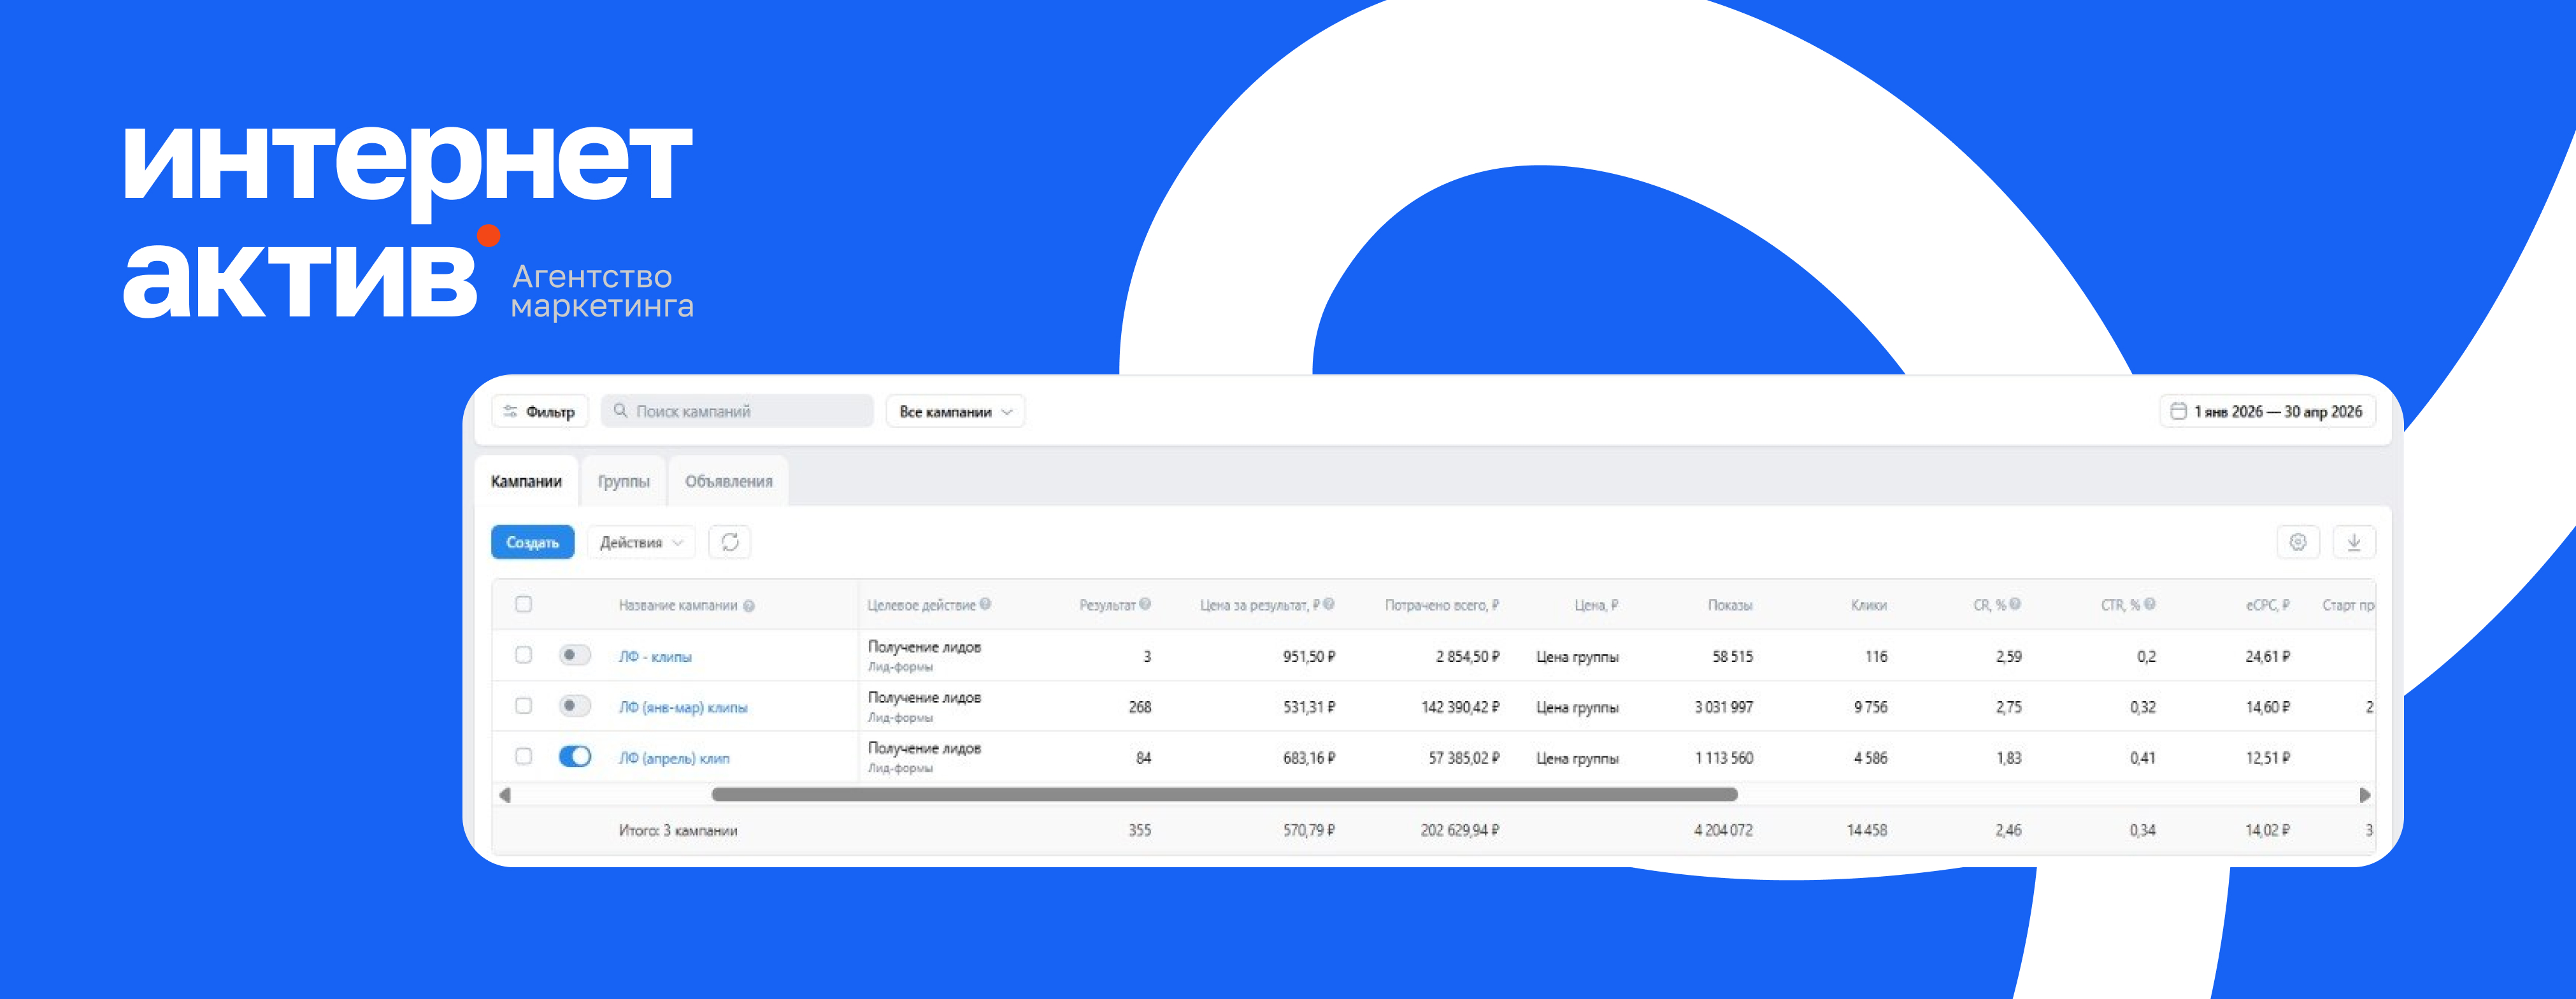Screen dimensions: 2576x999
Task: Open the "ЛФ - клипы" campaign link
Action: tap(655, 657)
